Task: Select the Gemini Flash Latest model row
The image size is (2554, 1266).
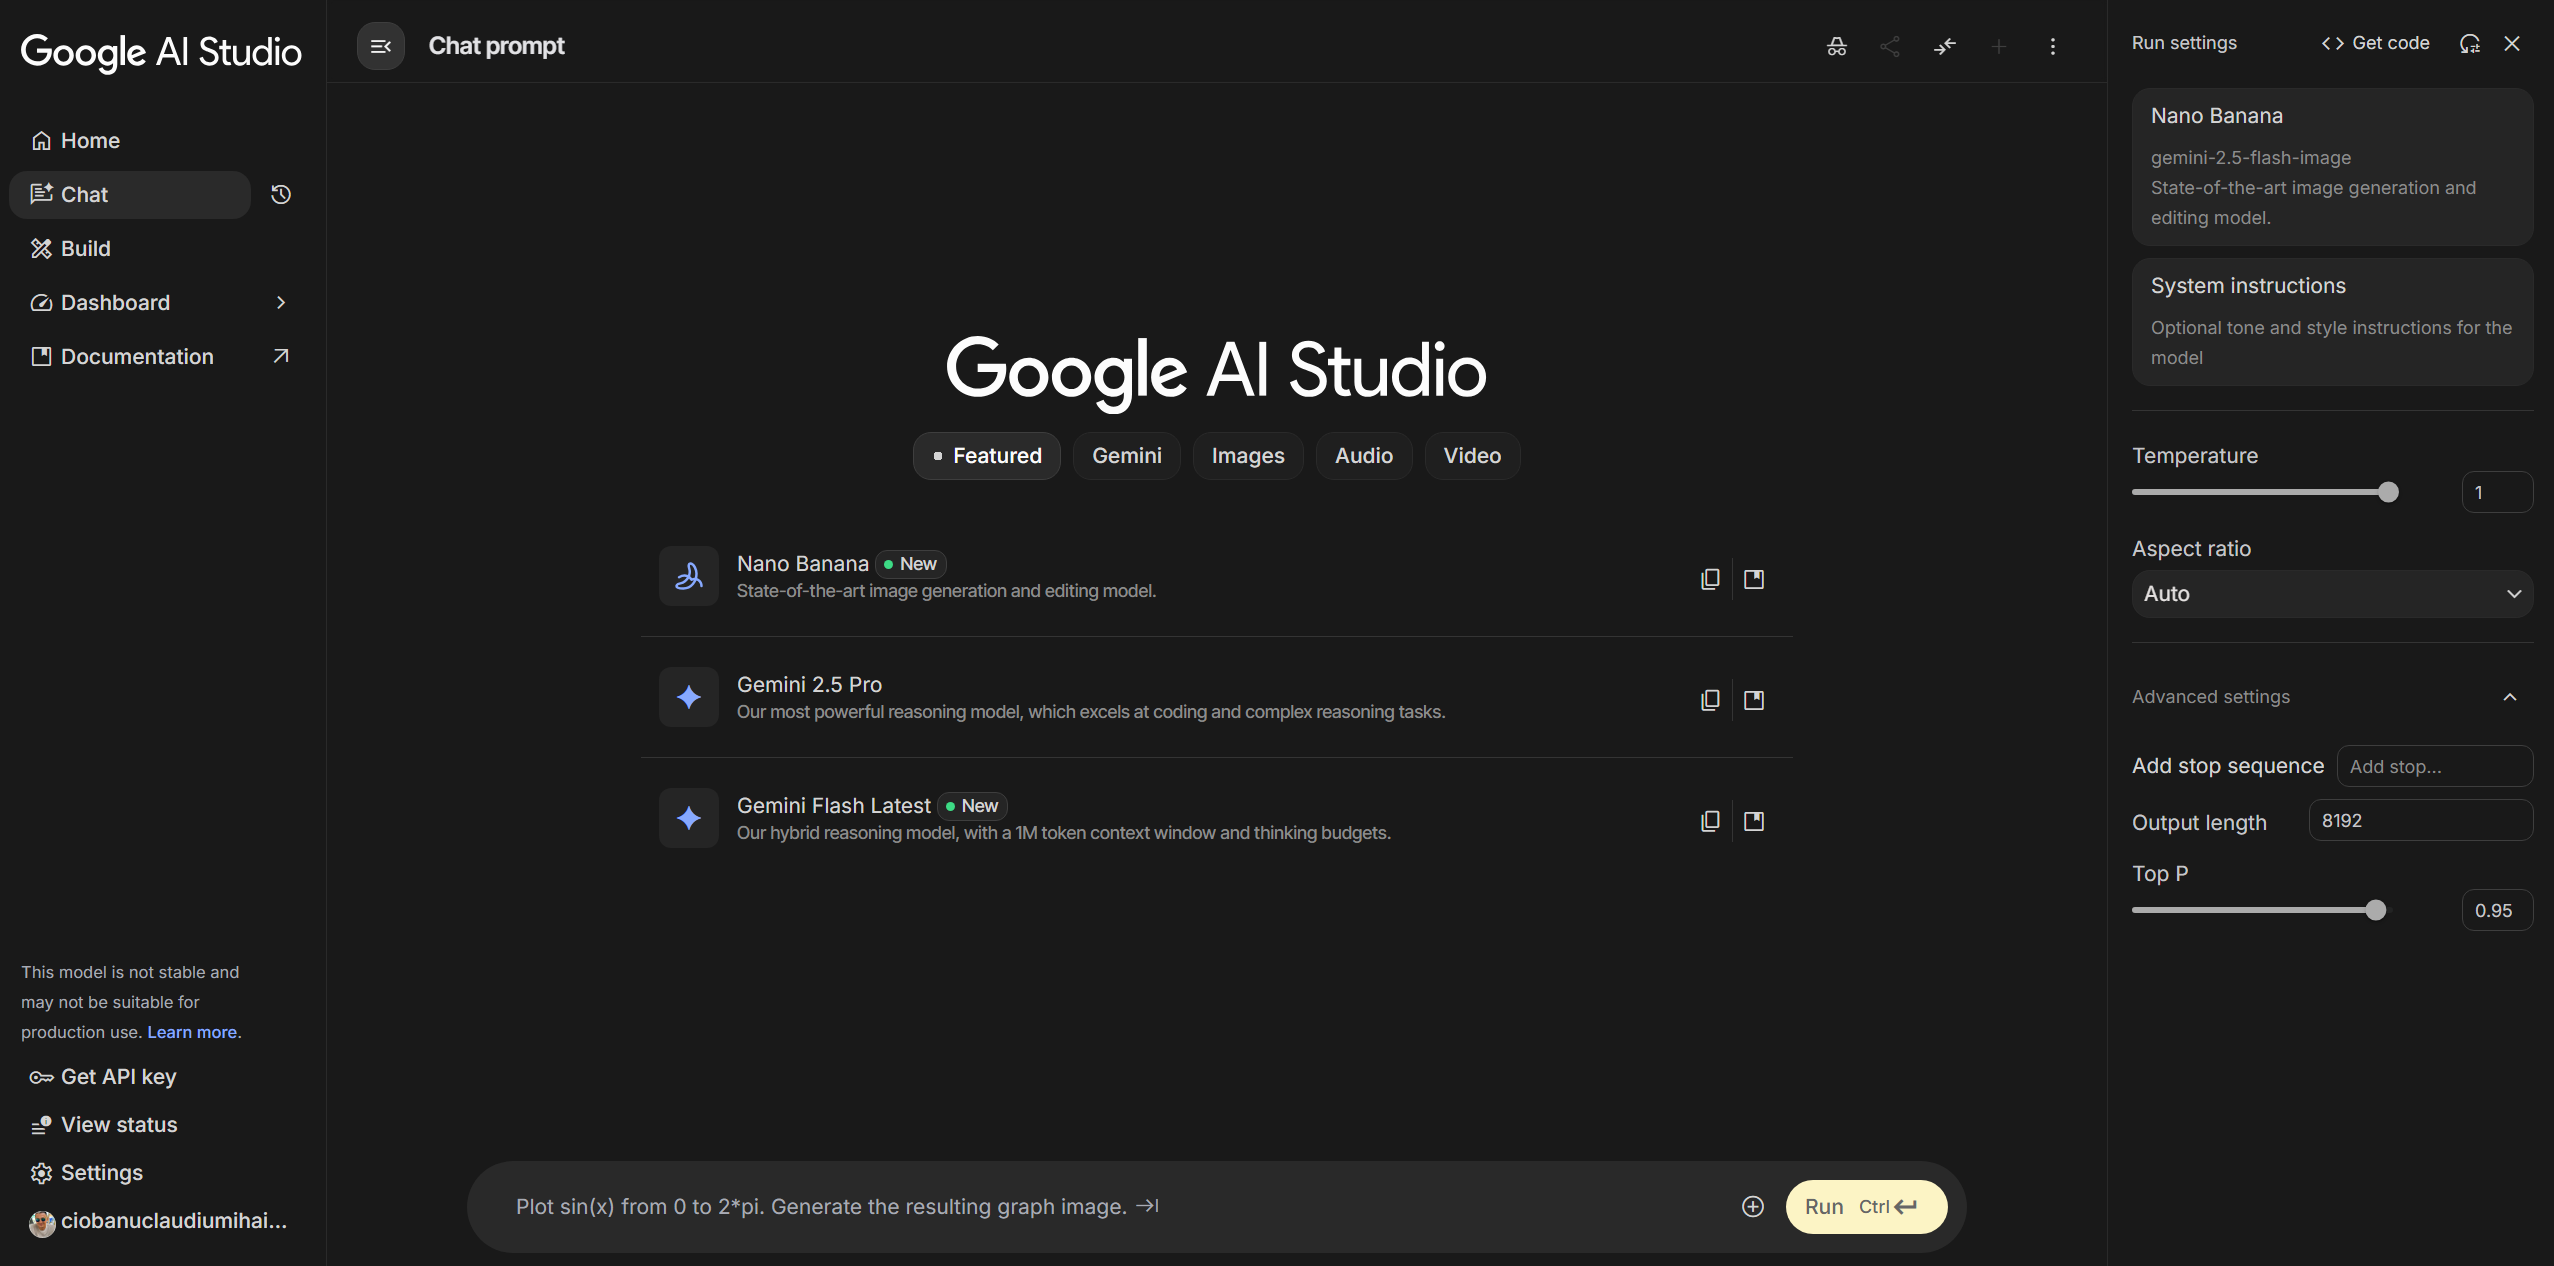Action: pyautogui.click(x=1216, y=818)
